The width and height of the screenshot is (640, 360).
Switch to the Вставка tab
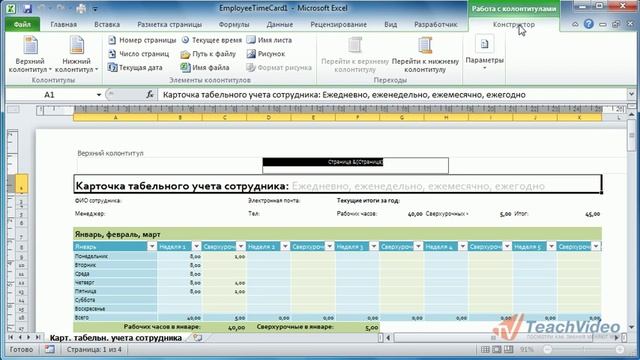pyautogui.click(x=107, y=24)
